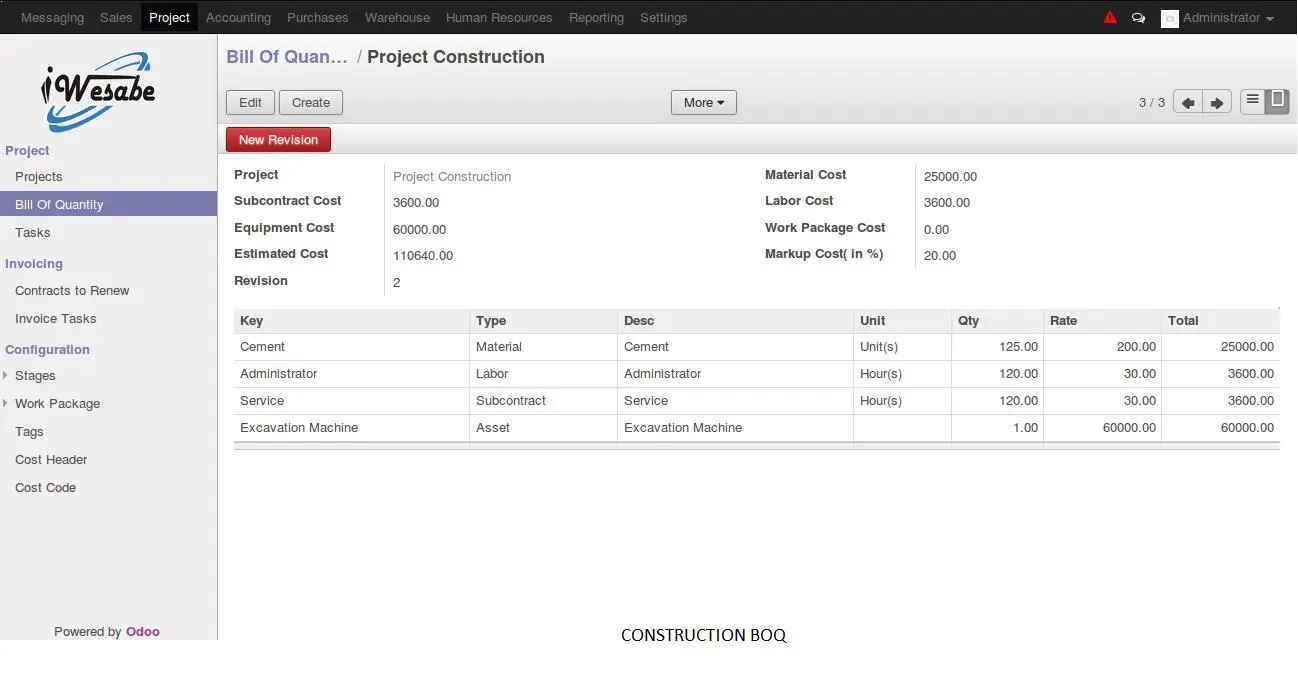
Task: Go to previous record with left arrow
Action: [1187, 103]
